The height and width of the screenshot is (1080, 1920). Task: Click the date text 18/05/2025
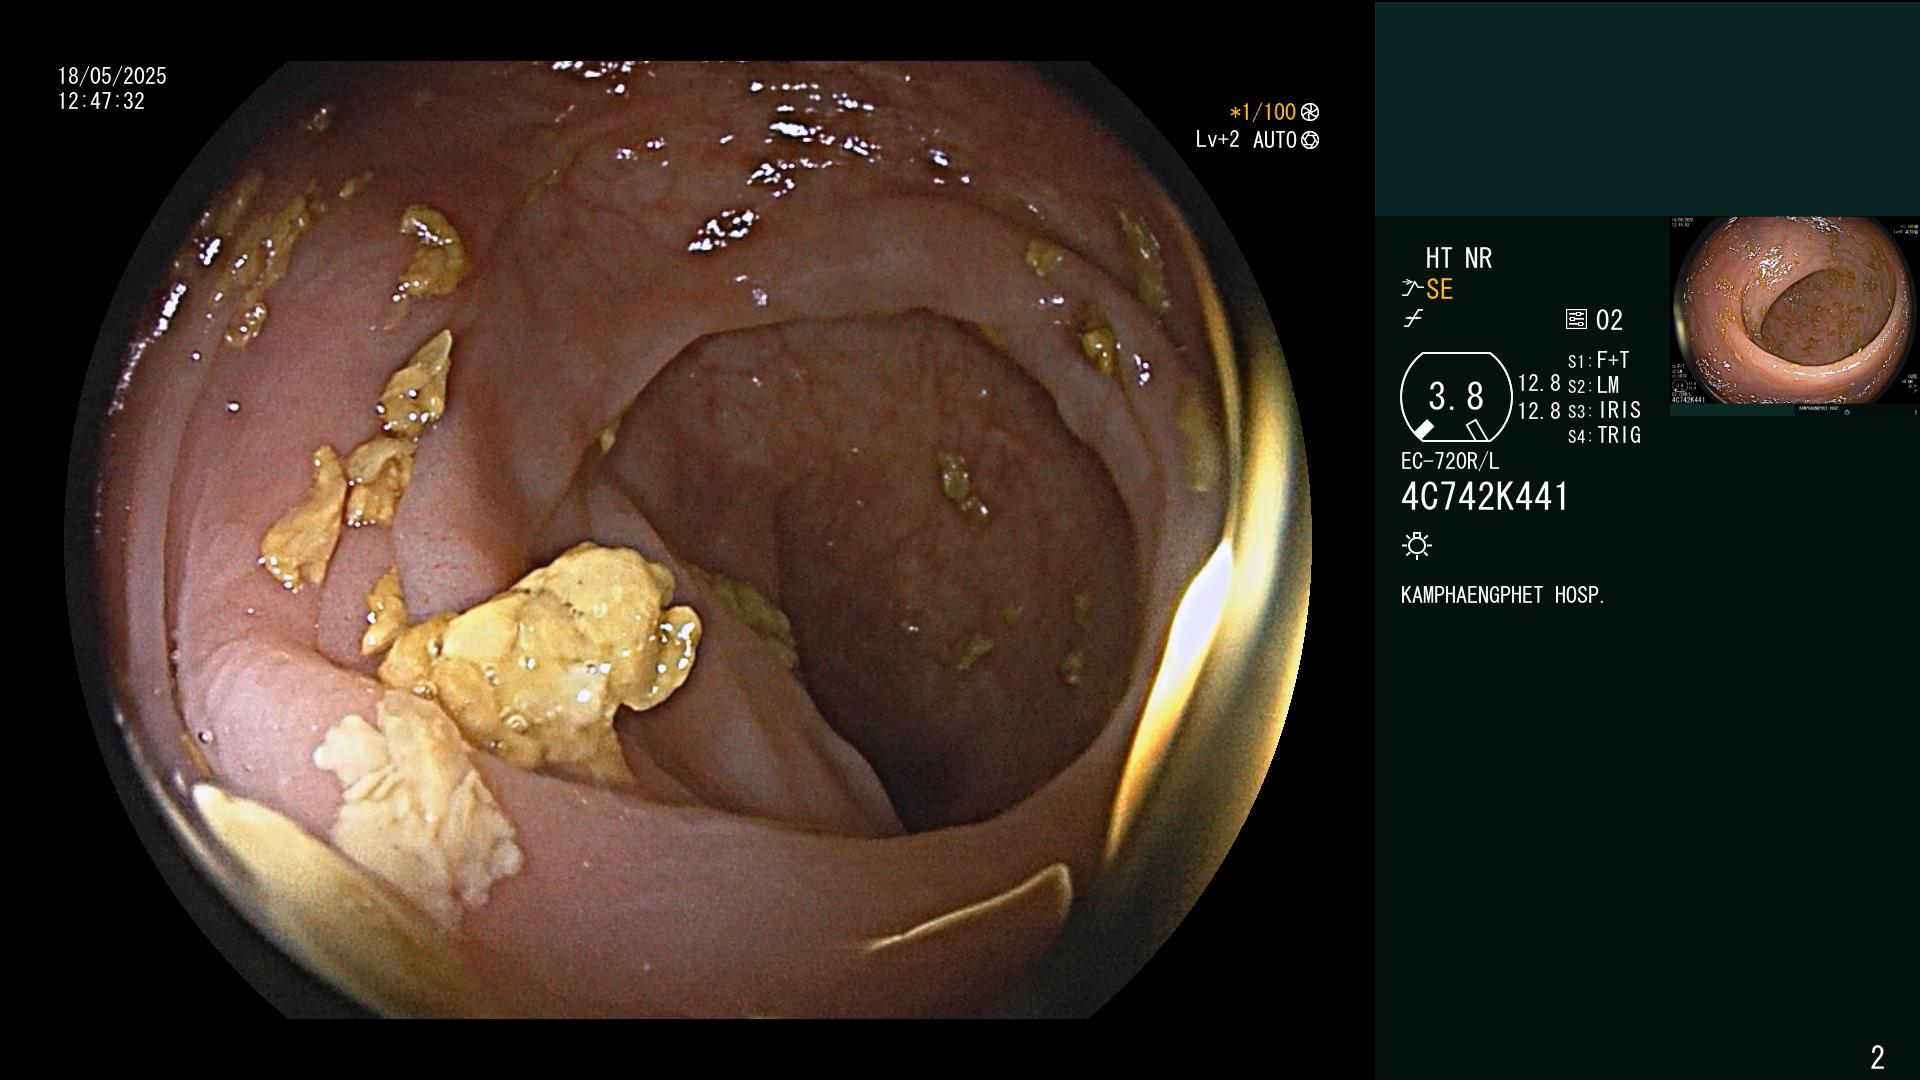[x=112, y=76]
